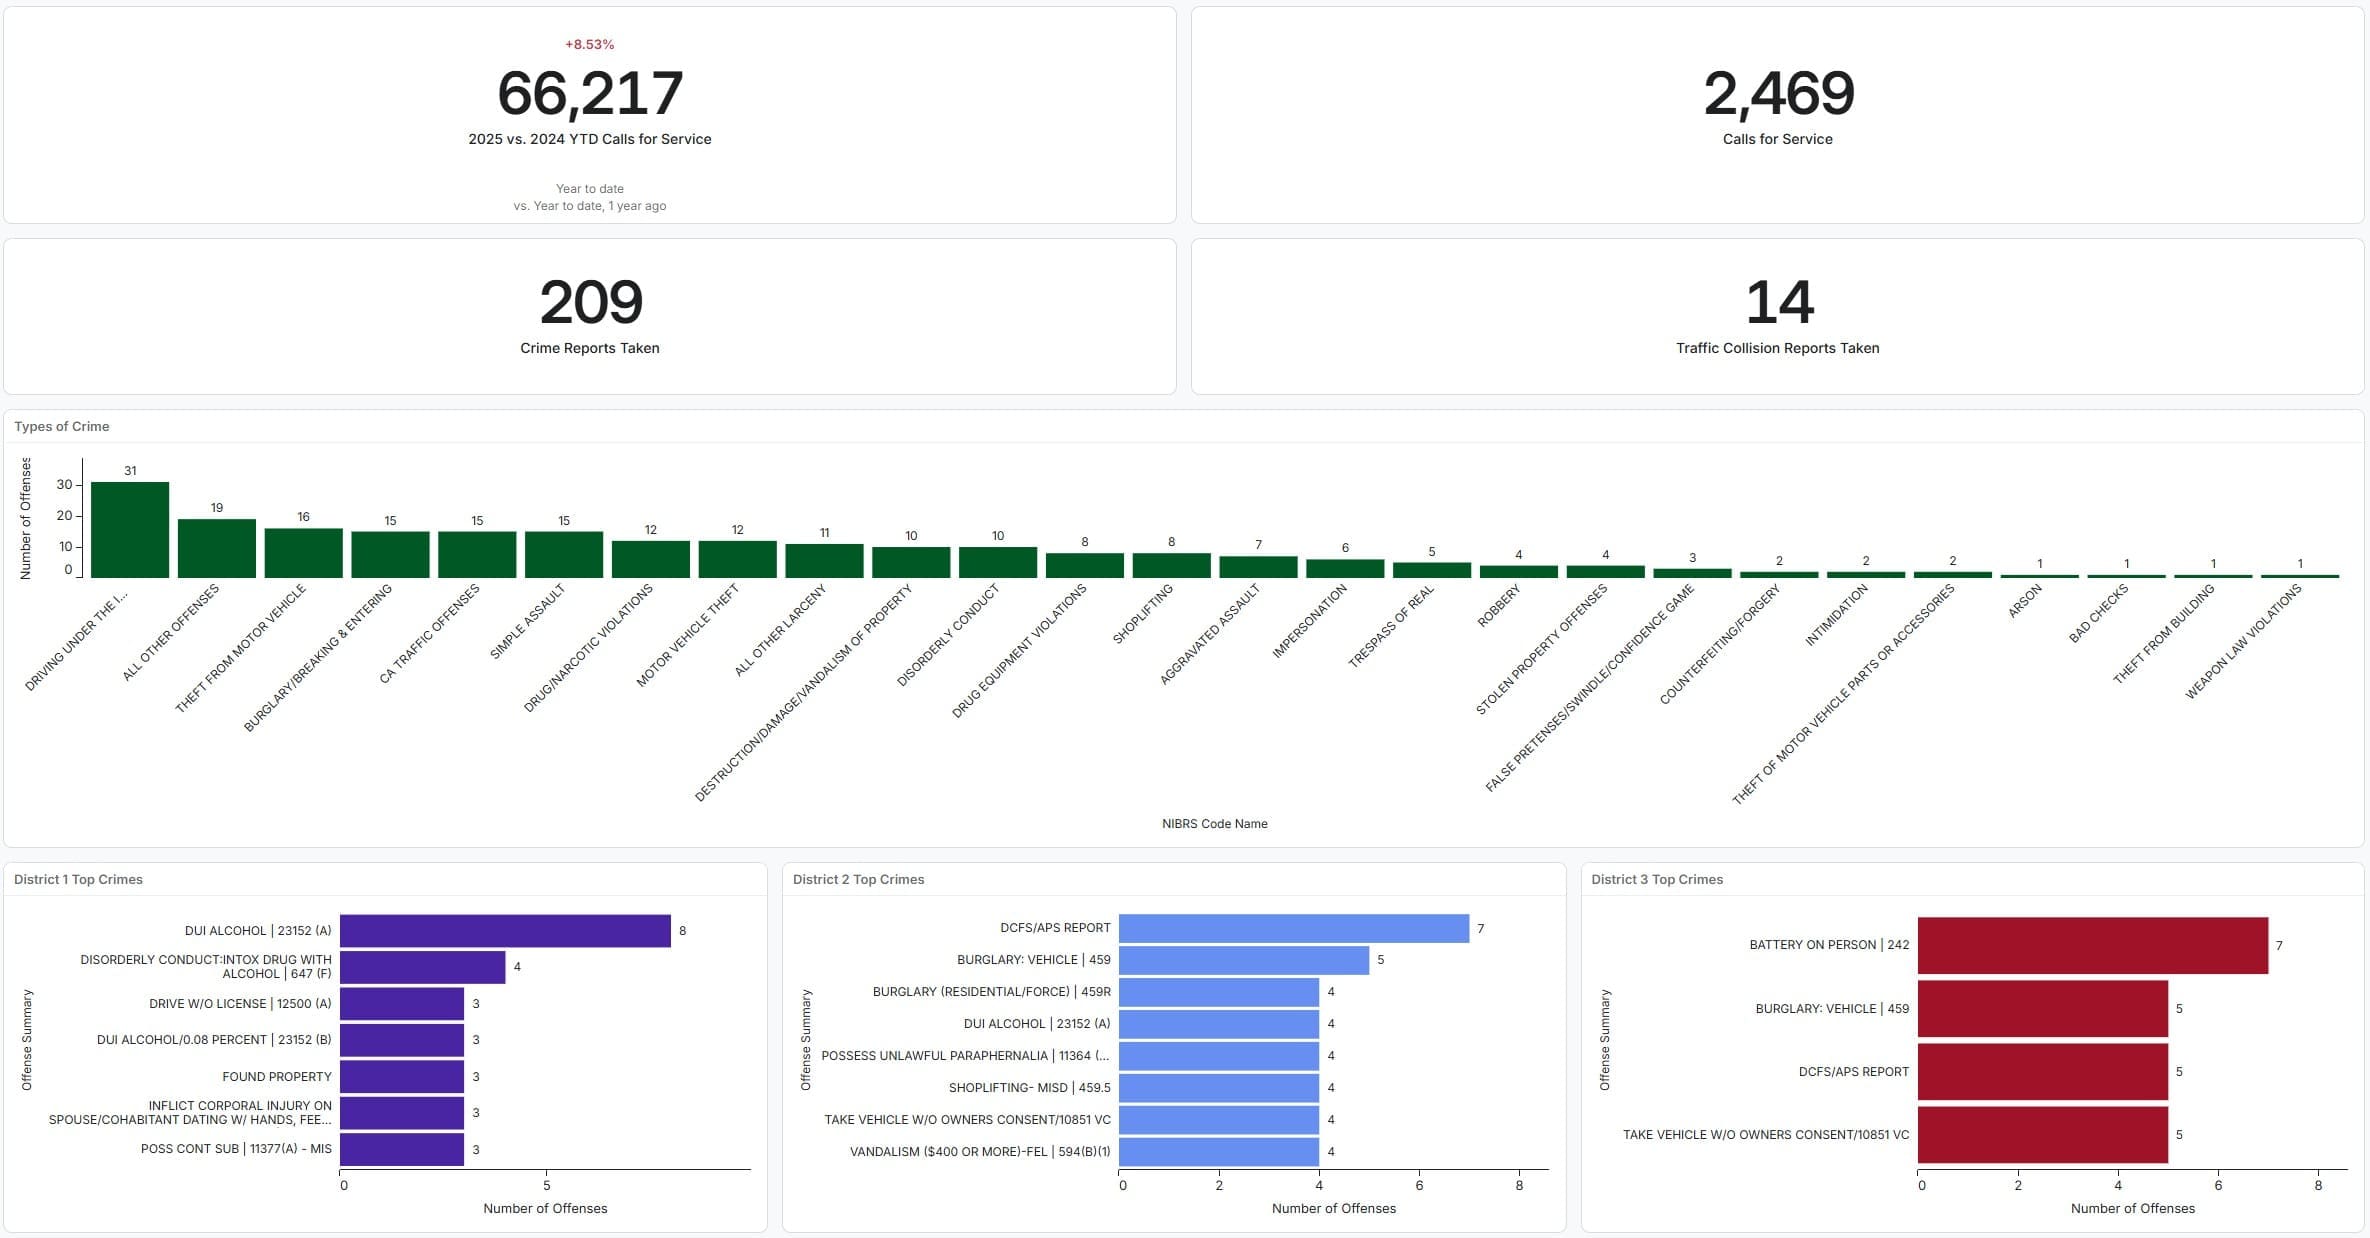2370x1238 pixels.
Task: Click the Theft From Motor Vehicle green bar
Action: pos(303,553)
